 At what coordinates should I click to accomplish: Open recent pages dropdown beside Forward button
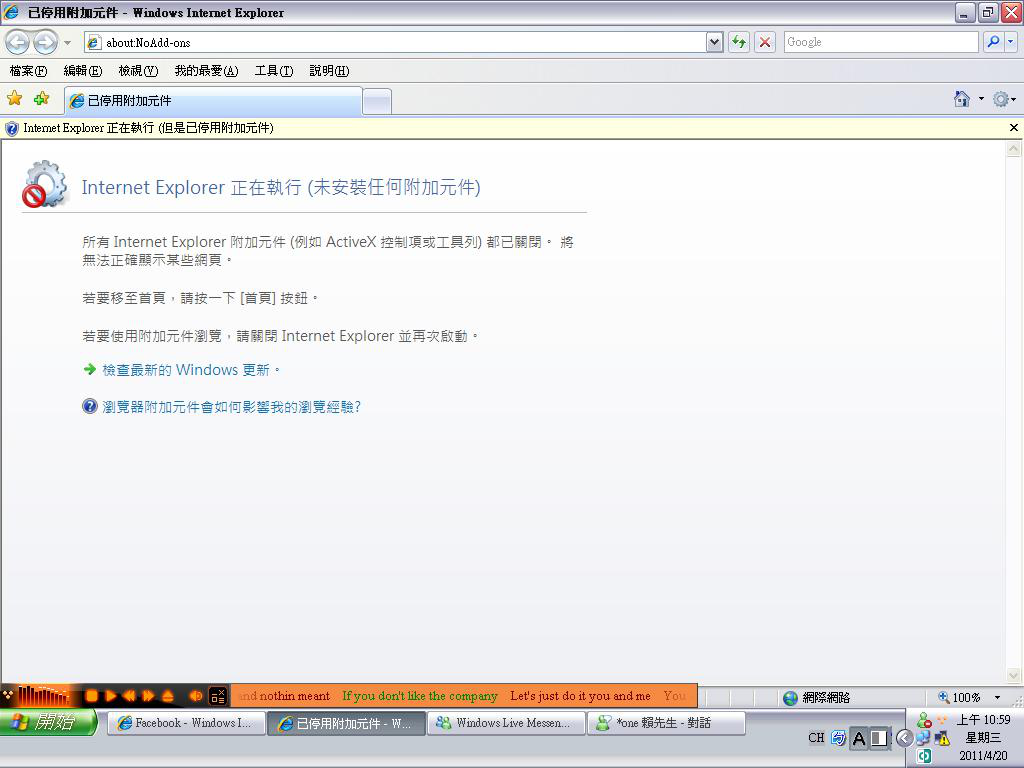(67, 43)
